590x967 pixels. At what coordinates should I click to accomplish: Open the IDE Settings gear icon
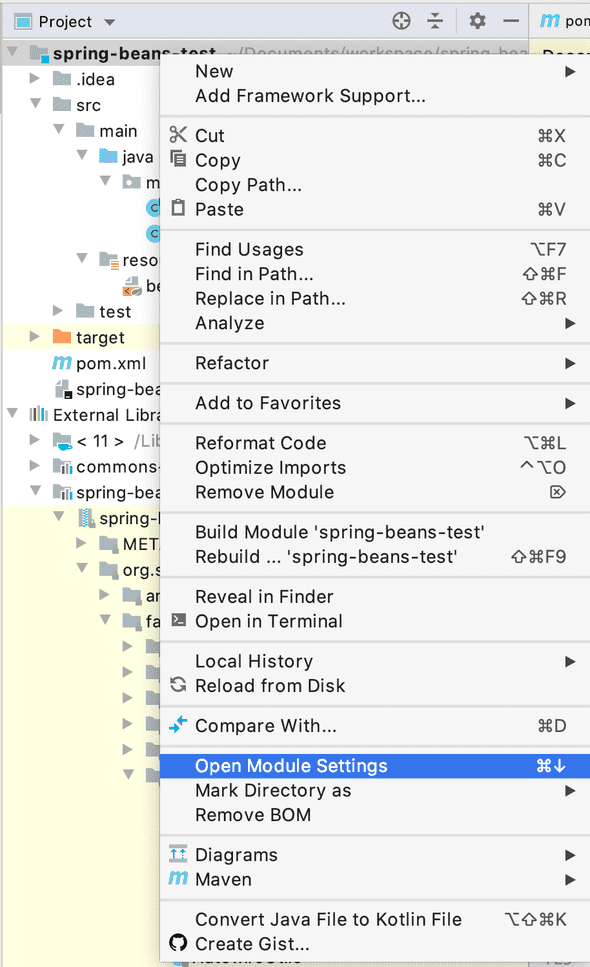click(x=477, y=20)
